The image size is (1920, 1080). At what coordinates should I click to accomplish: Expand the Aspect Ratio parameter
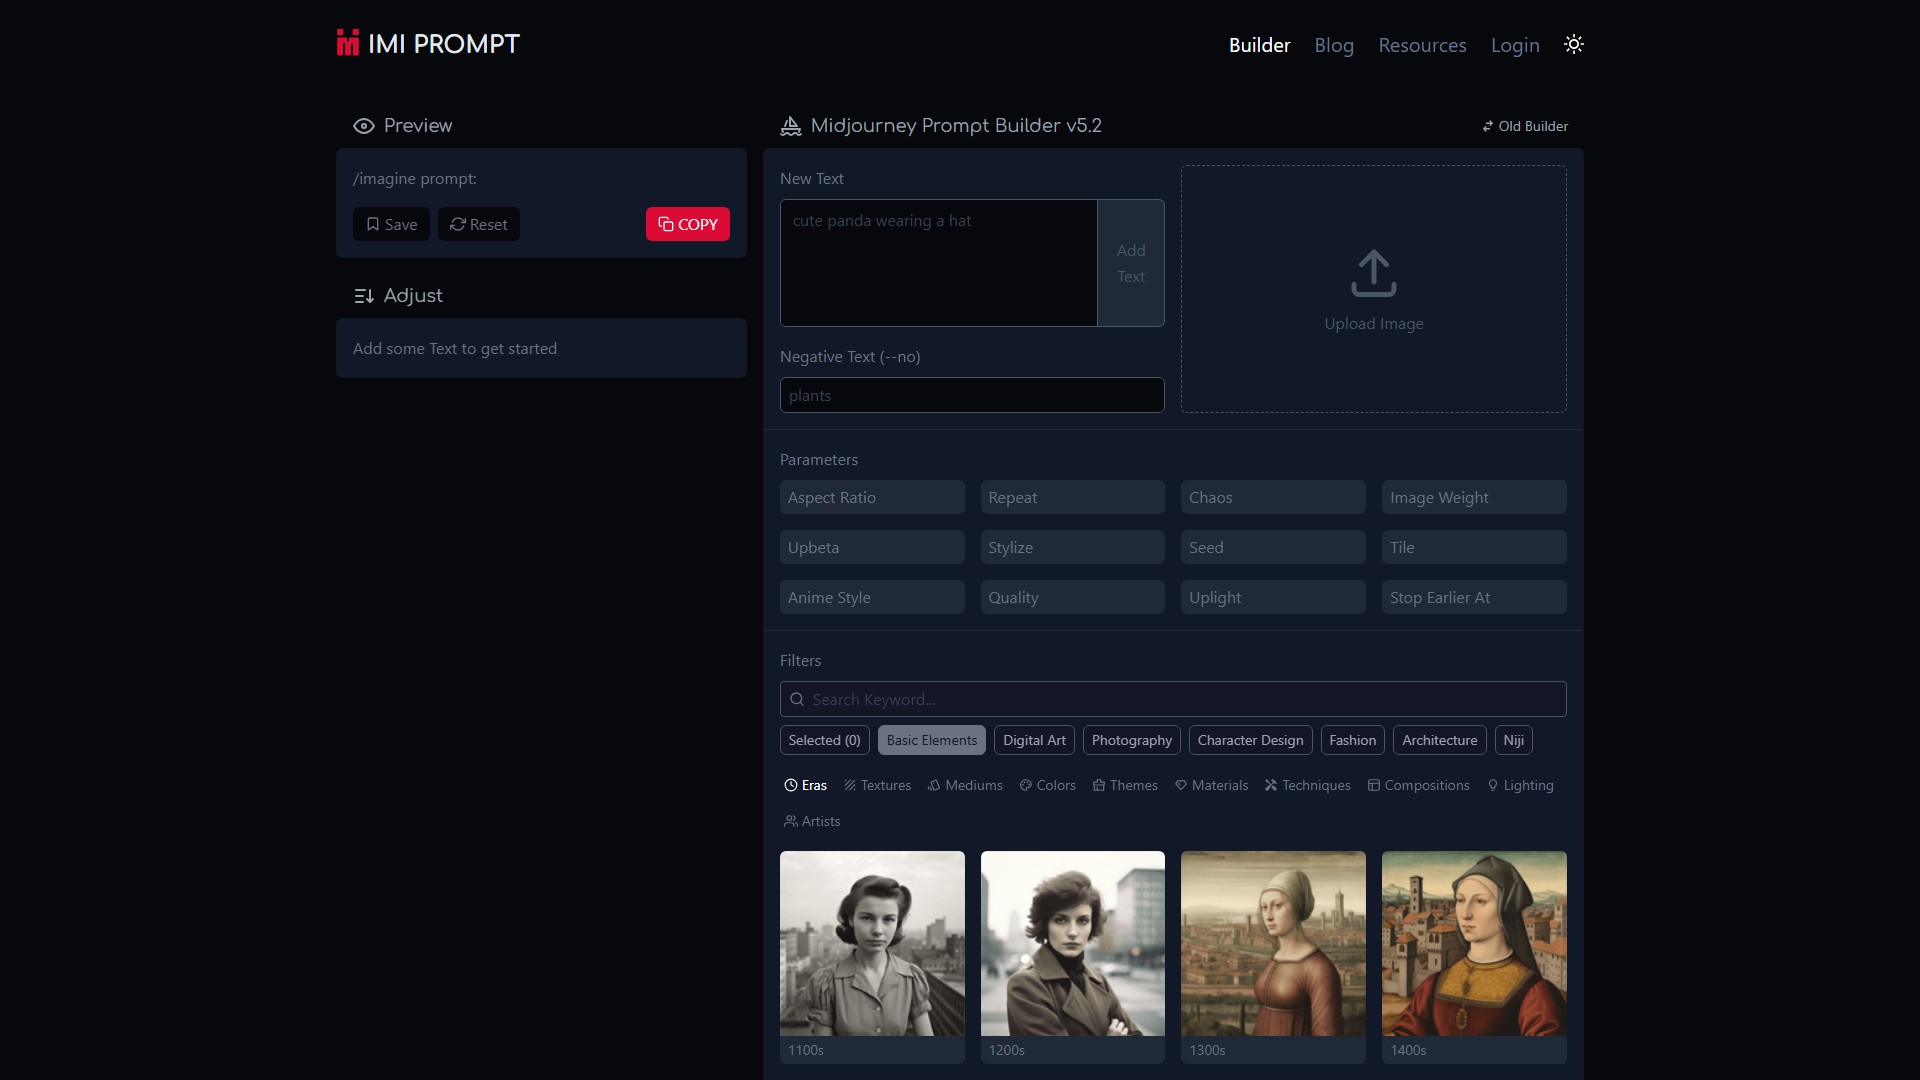(x=872, y=497)
